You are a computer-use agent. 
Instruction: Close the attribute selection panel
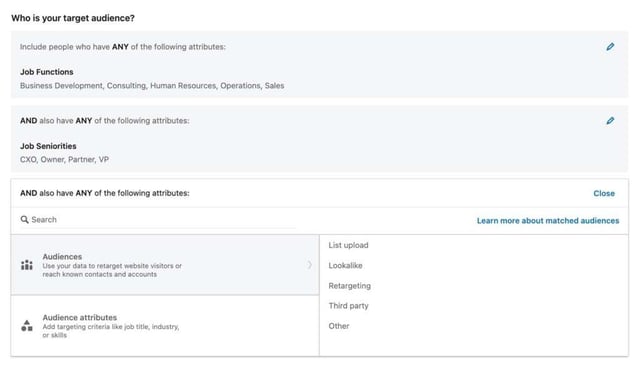click(604, 193)
